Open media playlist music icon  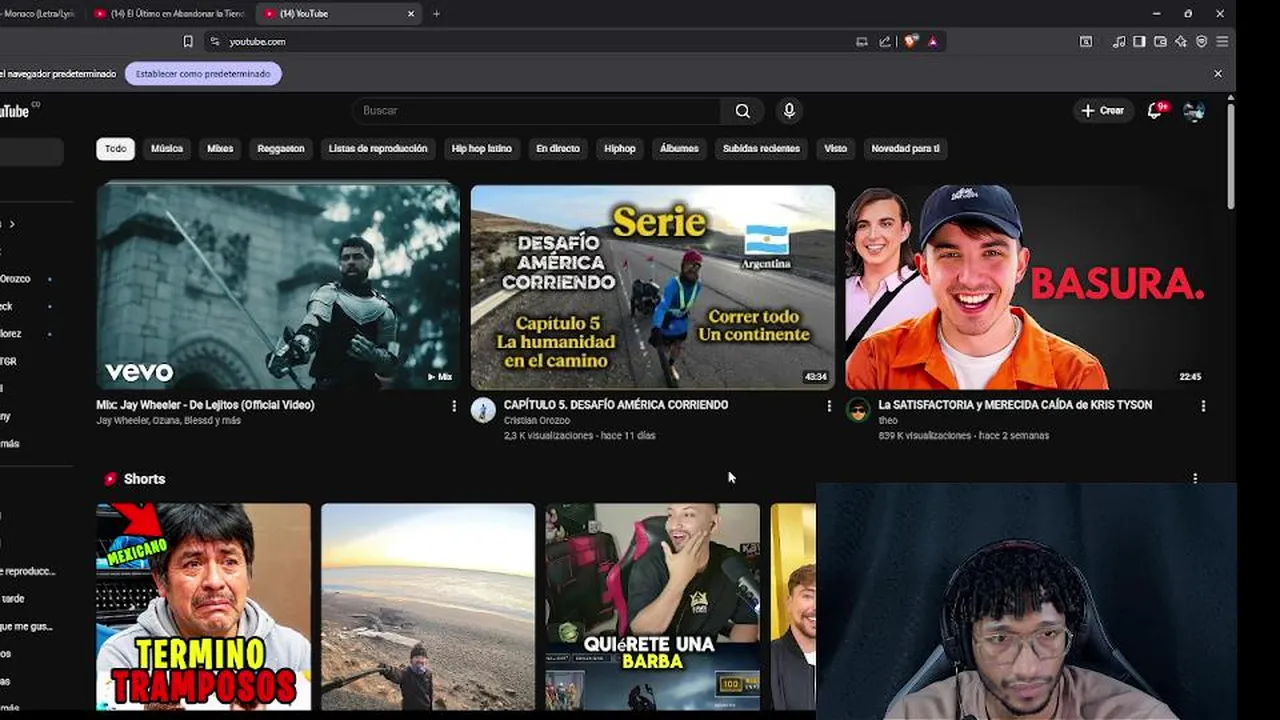(1119, 41)
